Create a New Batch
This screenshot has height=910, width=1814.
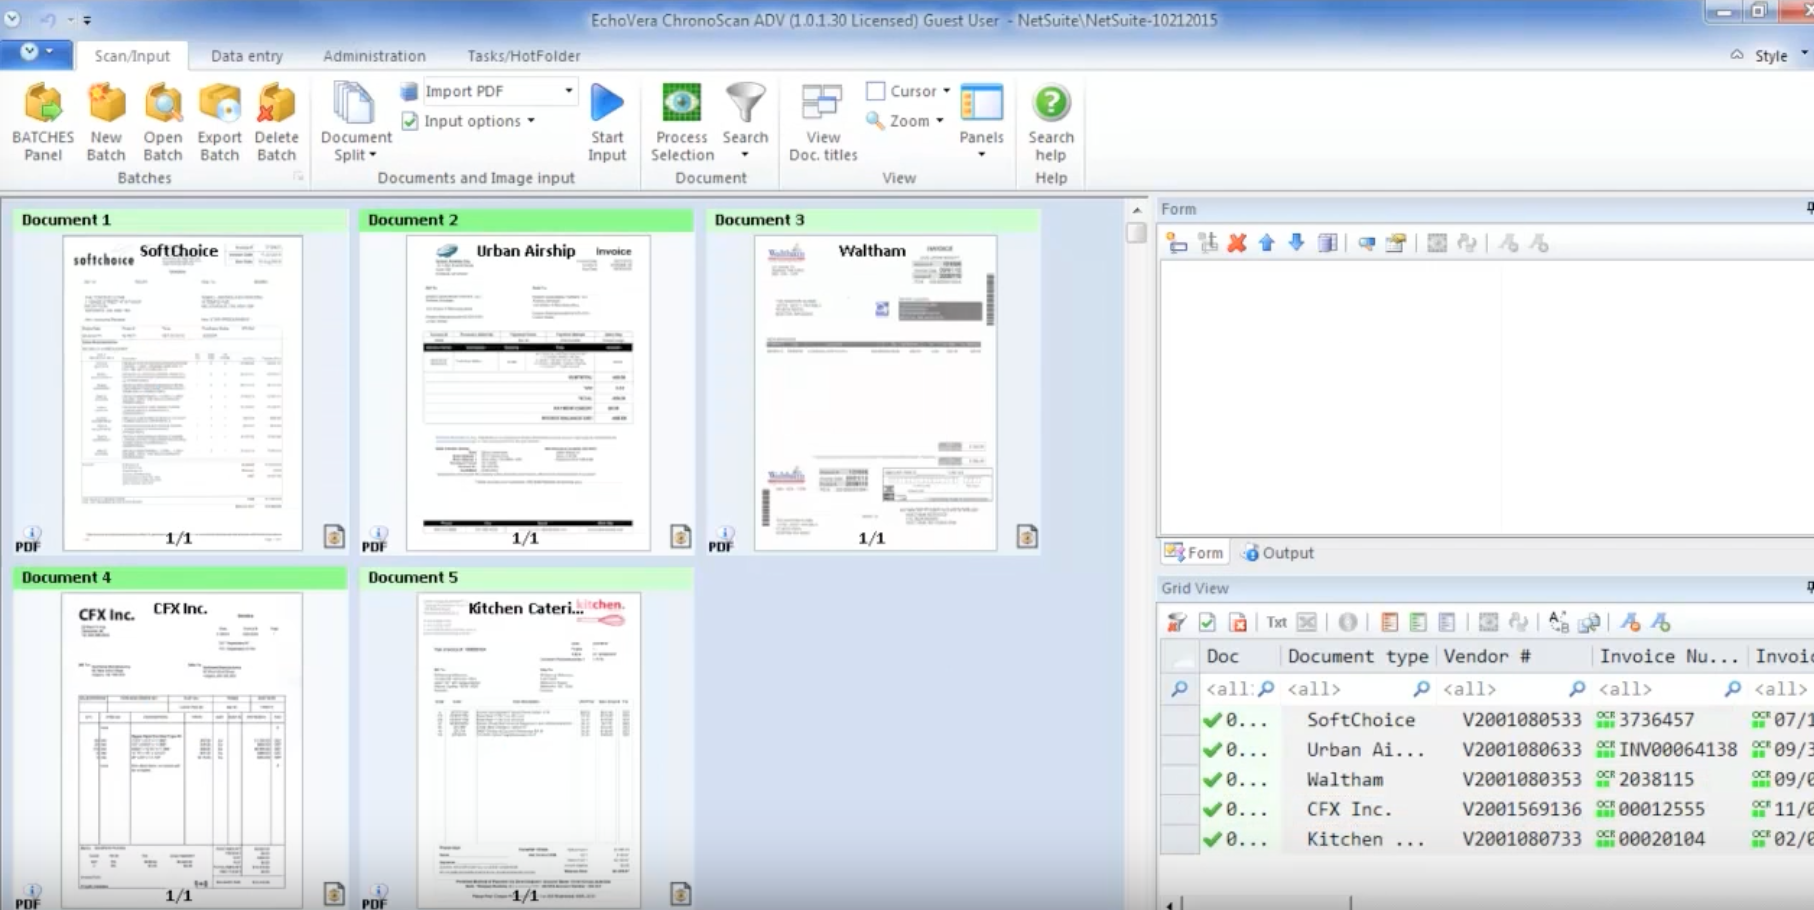tap(105, 122)
